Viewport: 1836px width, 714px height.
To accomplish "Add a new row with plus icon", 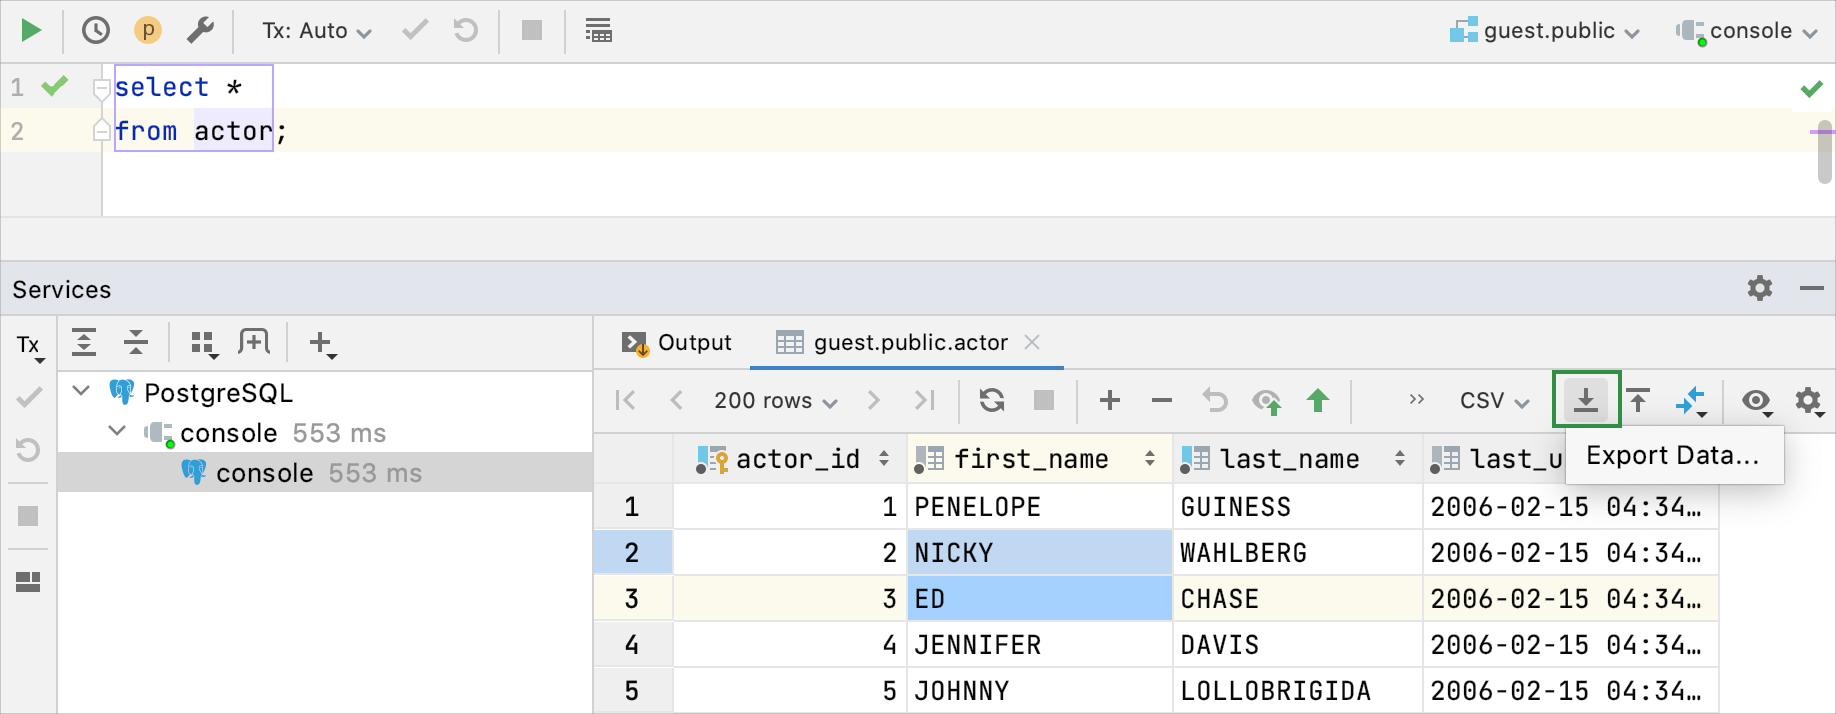I will pyautogui.click(x=1110, y=400).
